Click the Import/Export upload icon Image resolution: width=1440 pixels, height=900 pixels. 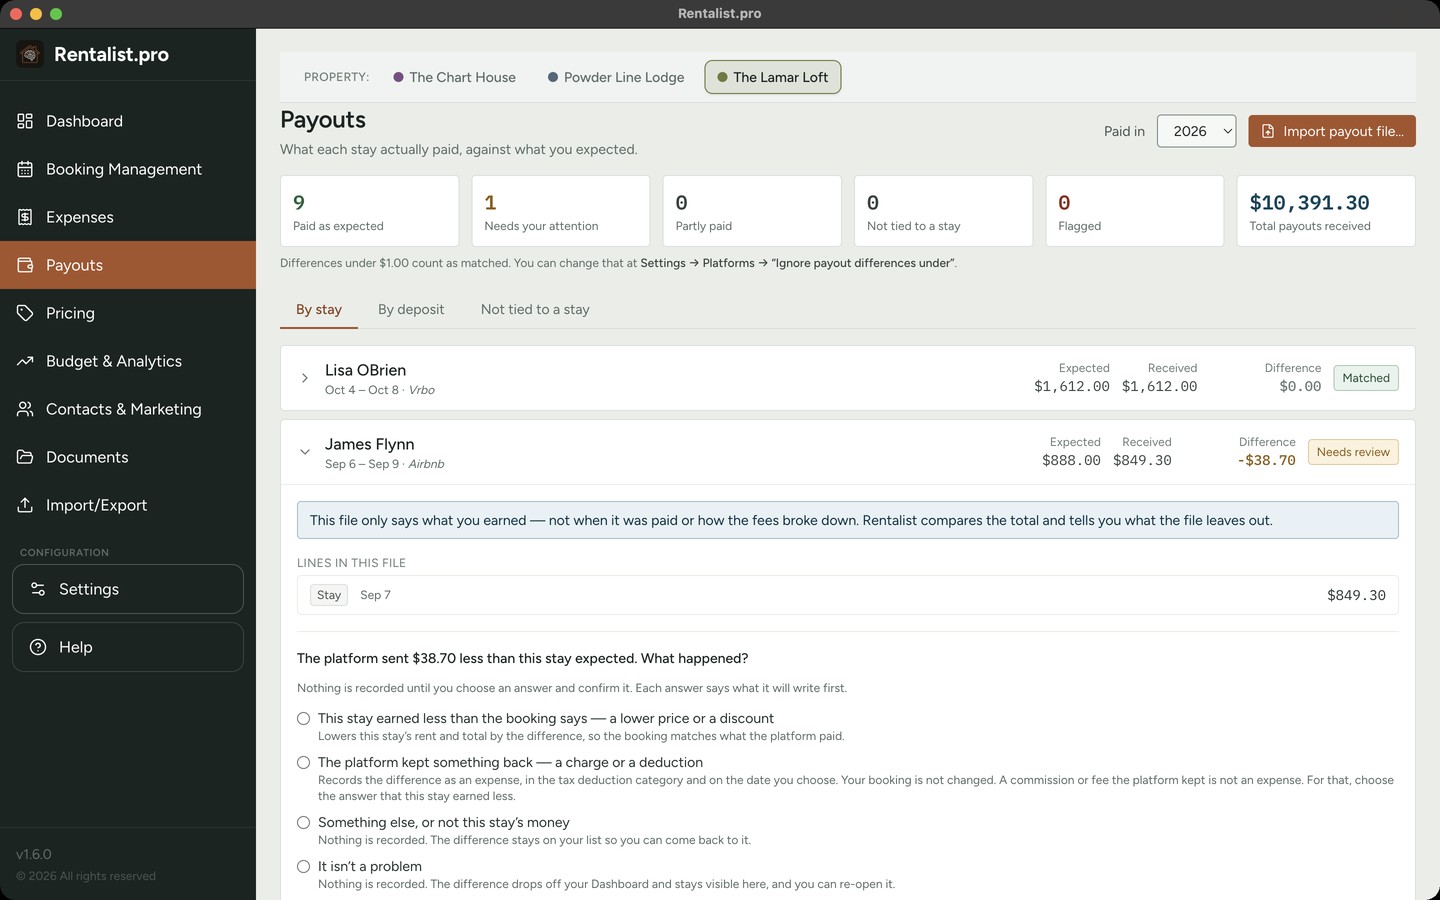(x=25, y=505)
